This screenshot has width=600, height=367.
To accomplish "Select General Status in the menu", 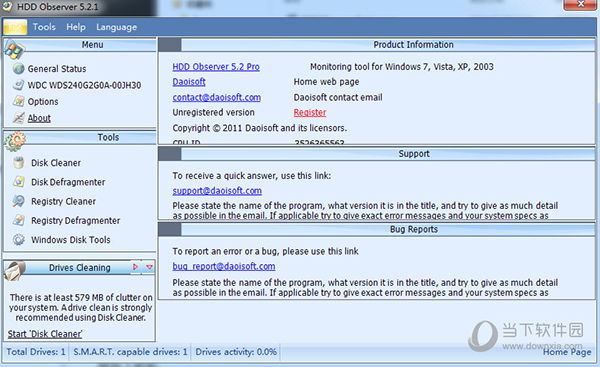I will [57, 69].
